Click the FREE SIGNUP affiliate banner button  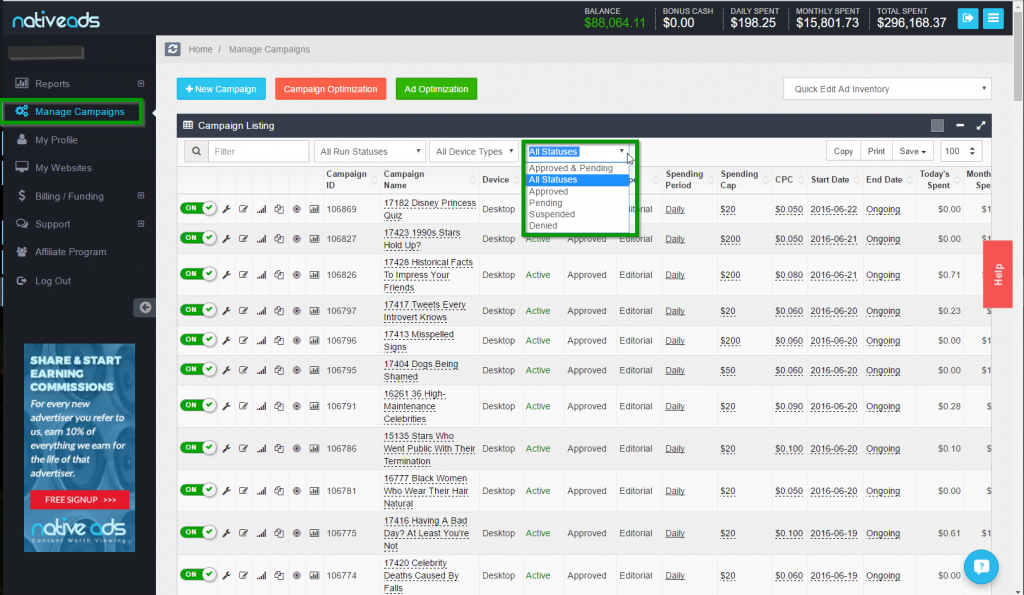coord(80,500)
